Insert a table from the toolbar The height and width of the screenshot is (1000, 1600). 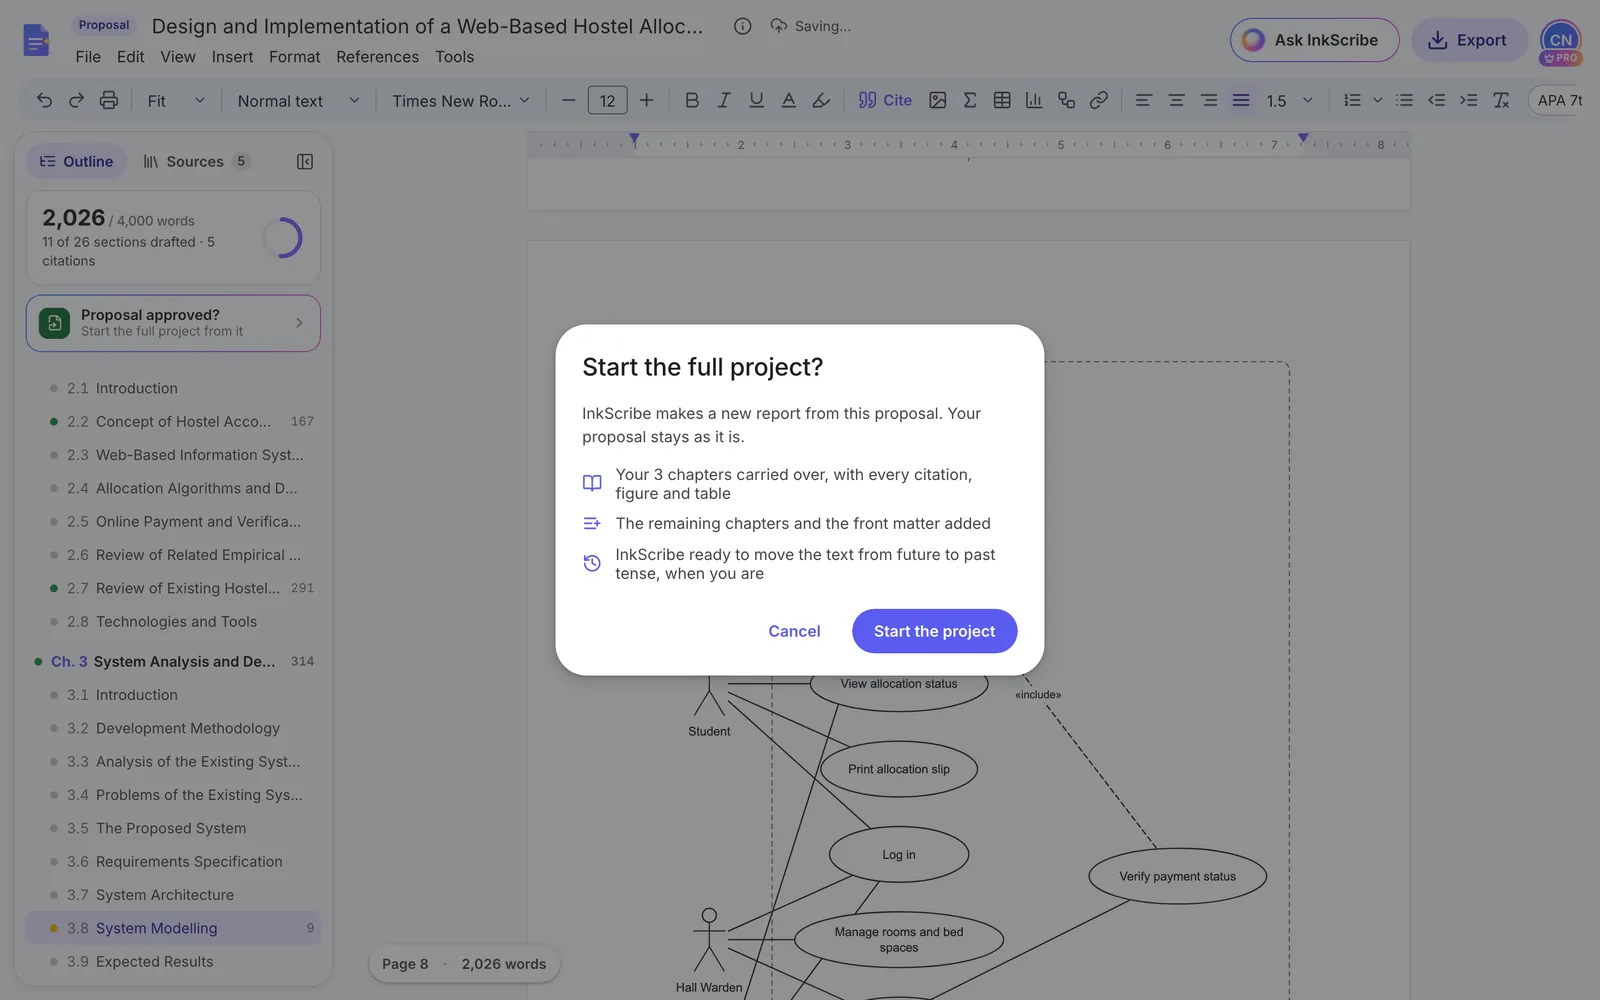[x=1002, y=100]
